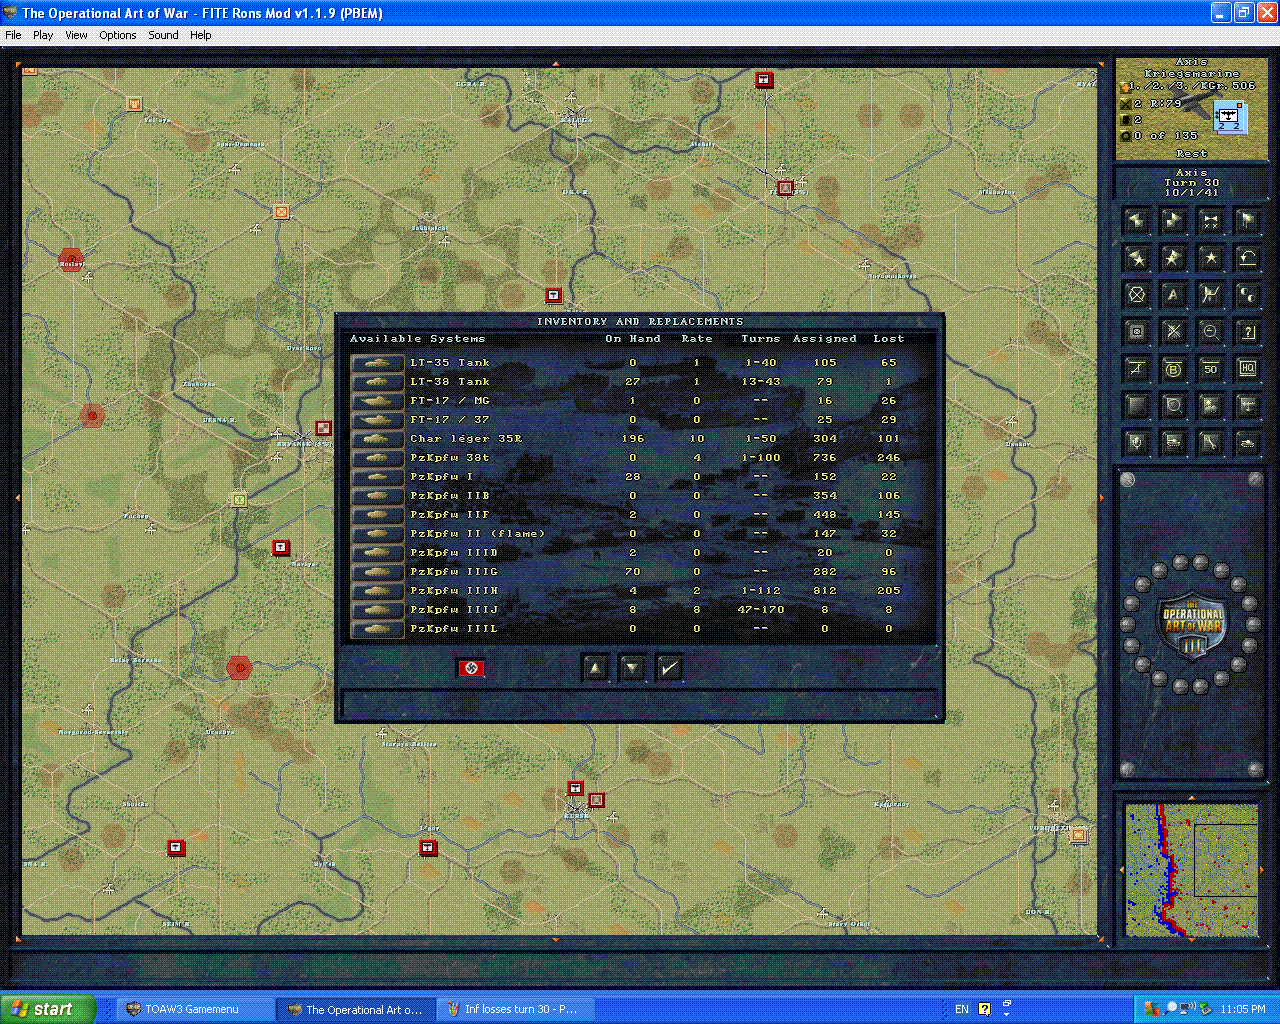
Task: Click the weather sun-and-cloud icon
Action: coord(1210,406)
